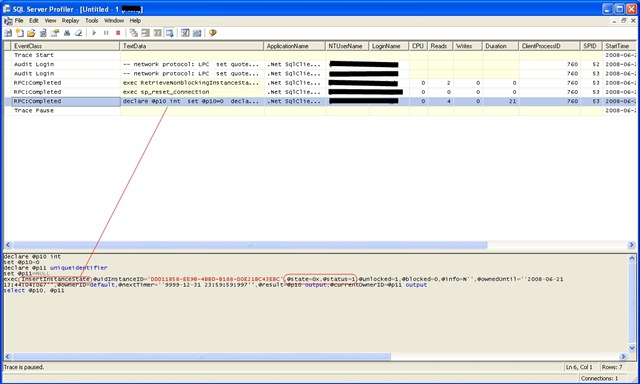The image size is (640, 384).
Task: Click the 'Connections: 1' status indicator
Action: [600, 379]
